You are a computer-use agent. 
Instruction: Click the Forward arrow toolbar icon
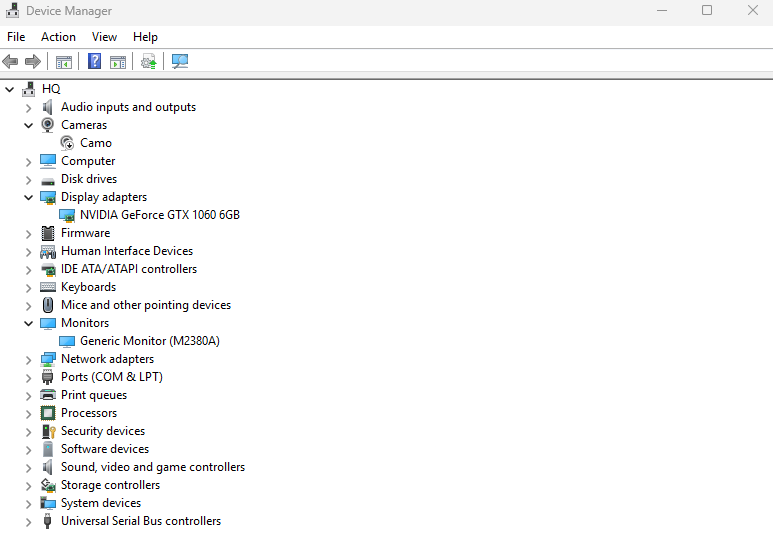[x=33, y=62]
